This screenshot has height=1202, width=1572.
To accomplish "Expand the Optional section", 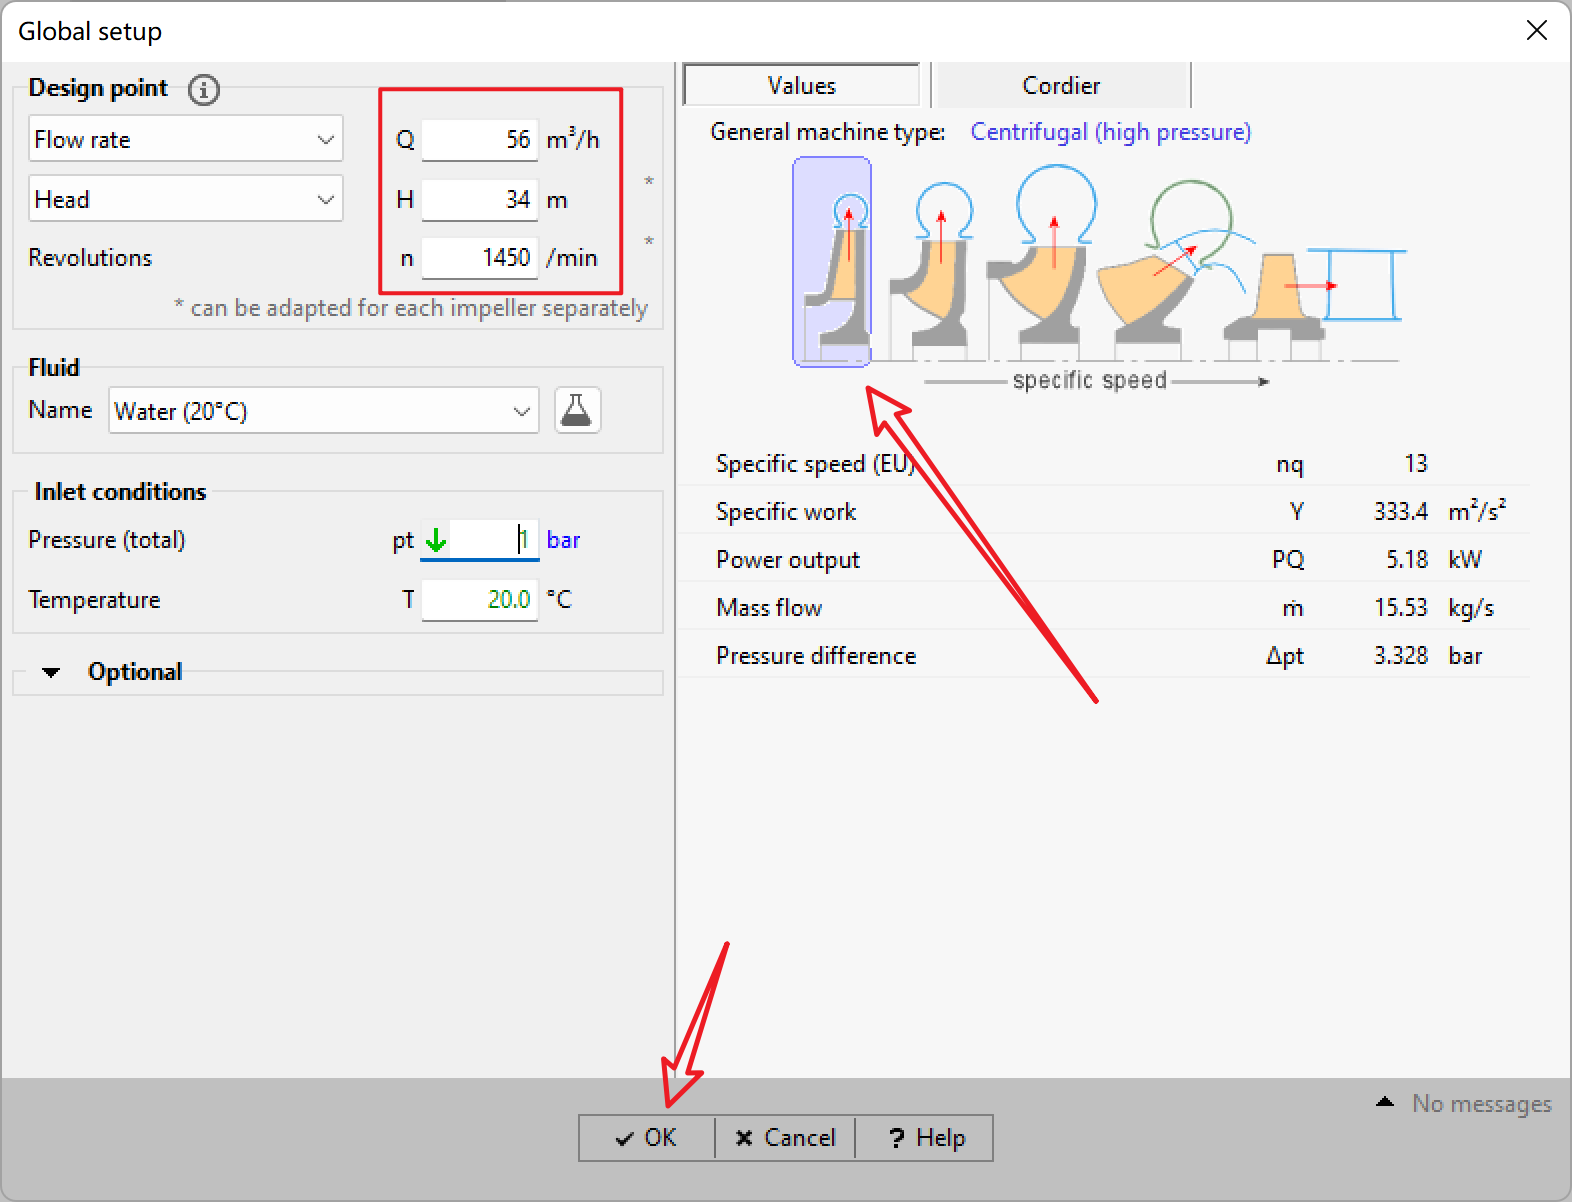I will [x=52, y=672].
